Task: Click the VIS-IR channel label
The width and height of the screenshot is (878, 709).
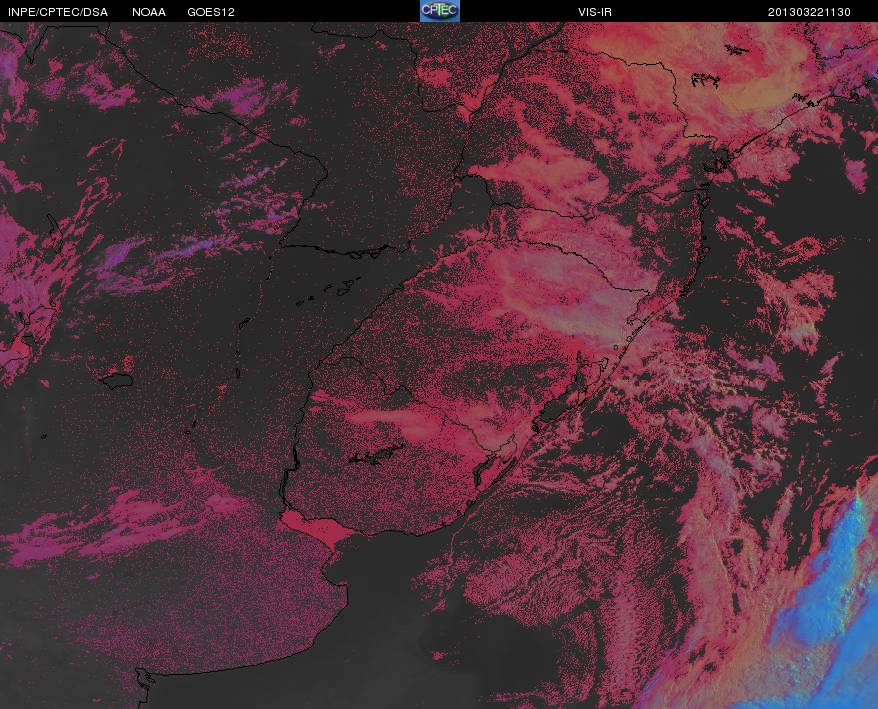Action: click(x=595, y=12)
